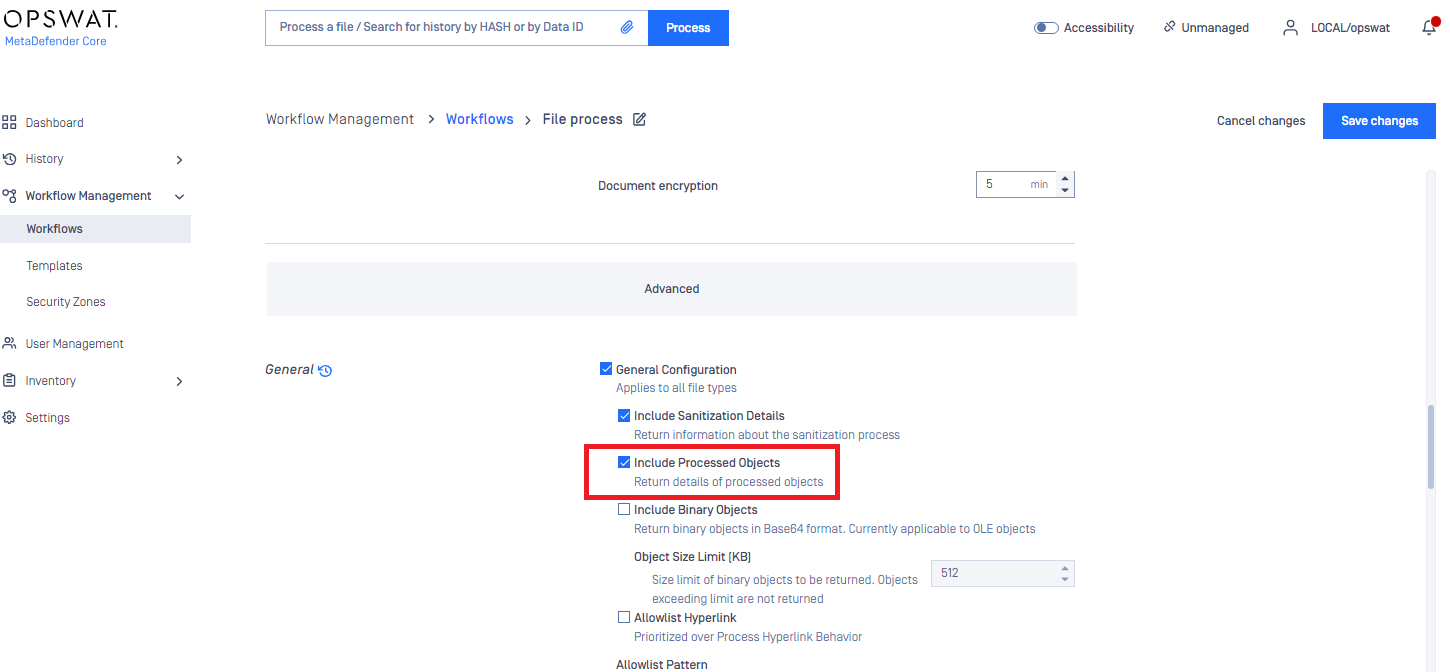
Task: Enable the Include Binary Objects checkbox
Action: (x=624, y=508)
